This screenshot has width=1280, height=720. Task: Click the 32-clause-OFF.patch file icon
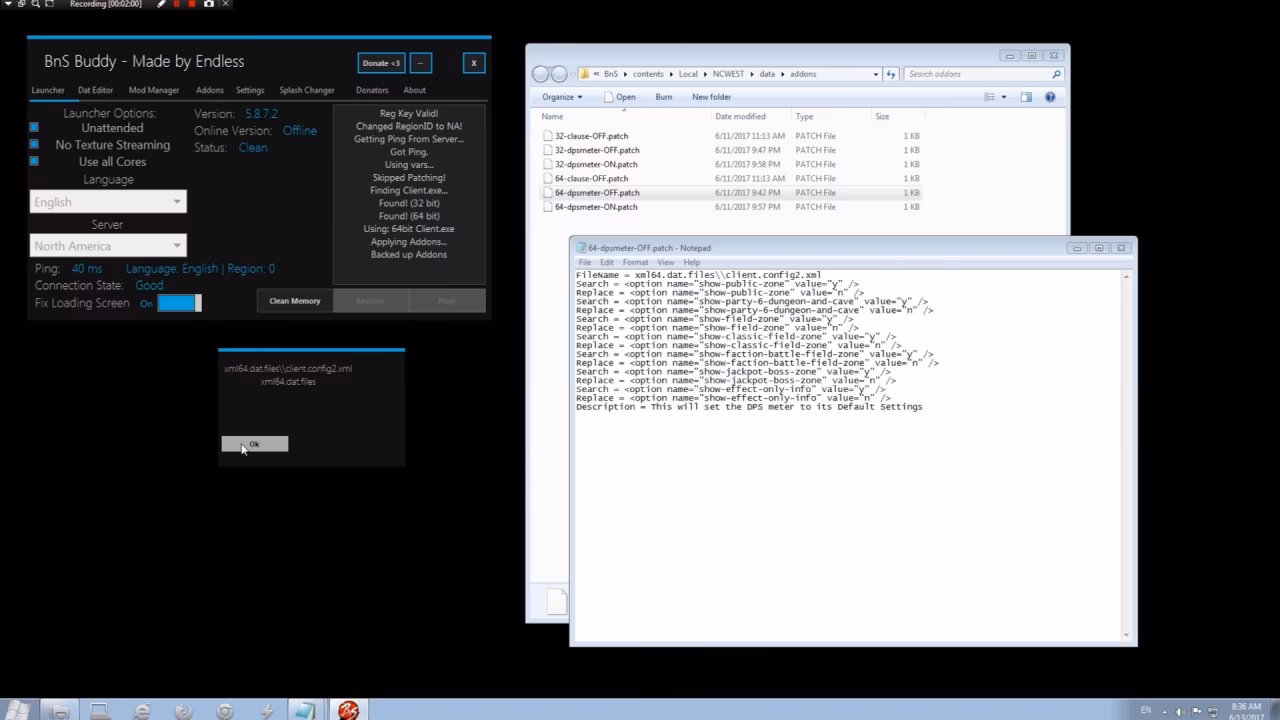point(548,136)
